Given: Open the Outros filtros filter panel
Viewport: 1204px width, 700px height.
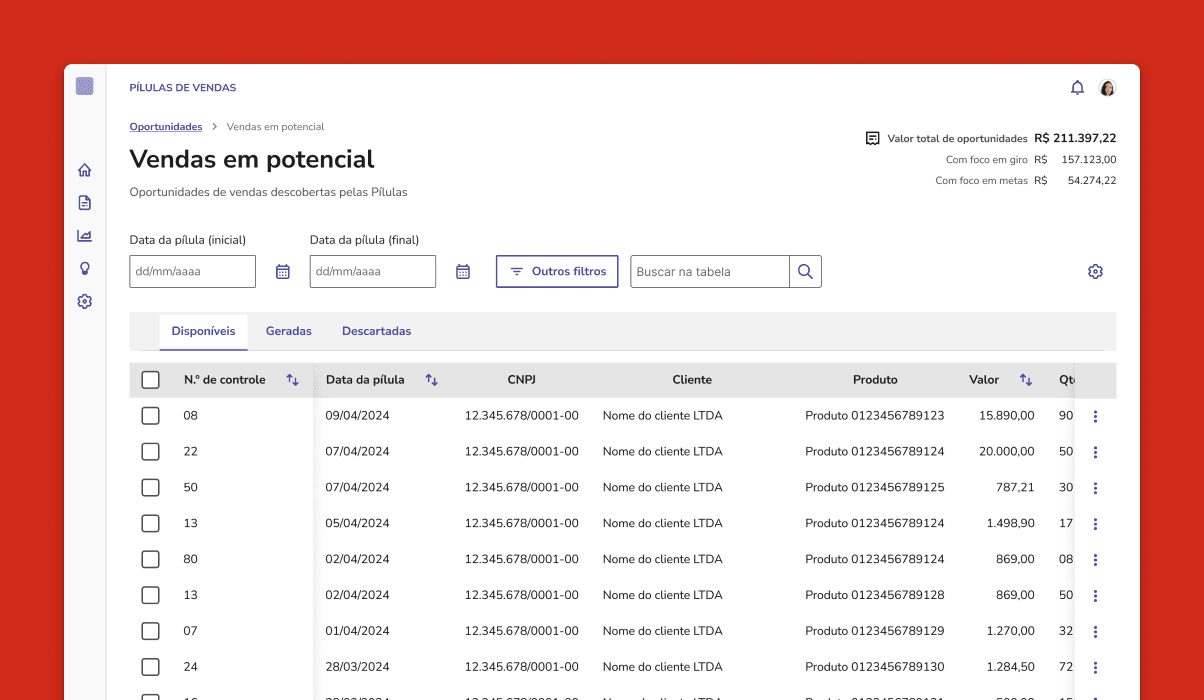Looking at the screenshot, I should point(557,272).
